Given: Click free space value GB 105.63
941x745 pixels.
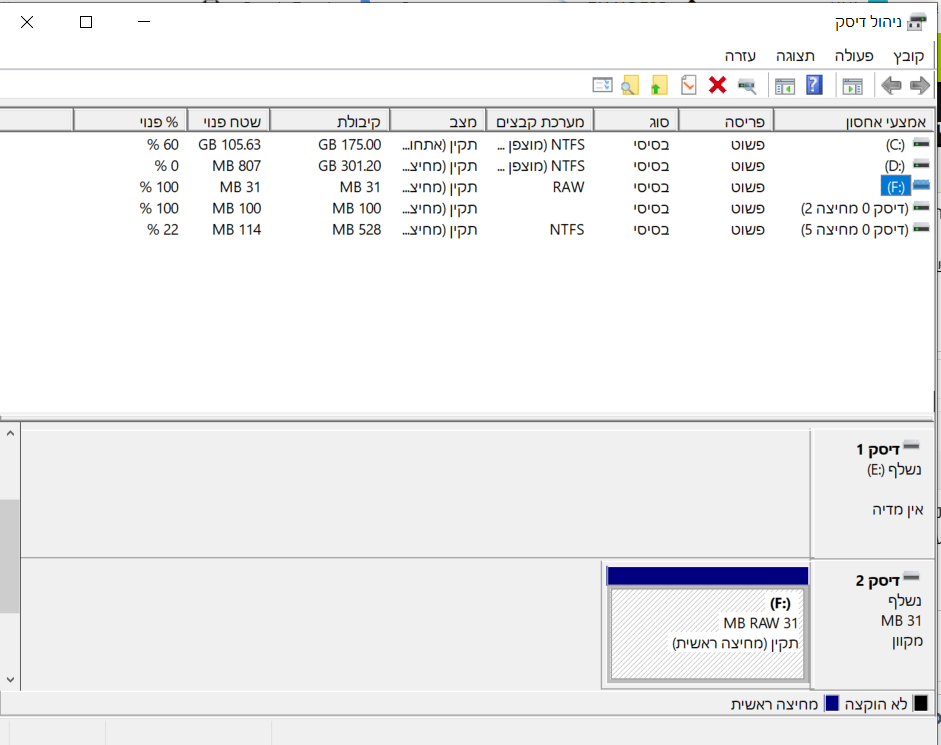Looking at the screenshot, I should pos(229,145).
